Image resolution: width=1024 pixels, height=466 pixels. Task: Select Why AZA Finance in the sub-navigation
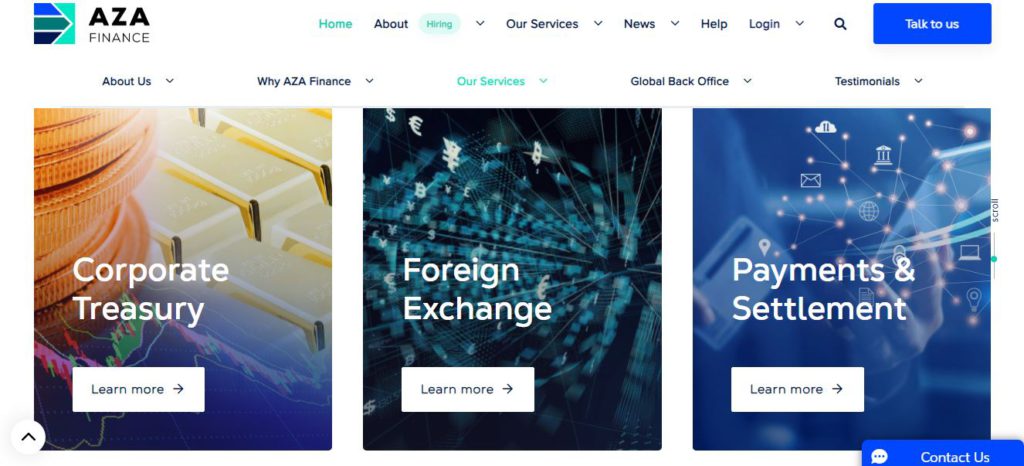[304, 81]
